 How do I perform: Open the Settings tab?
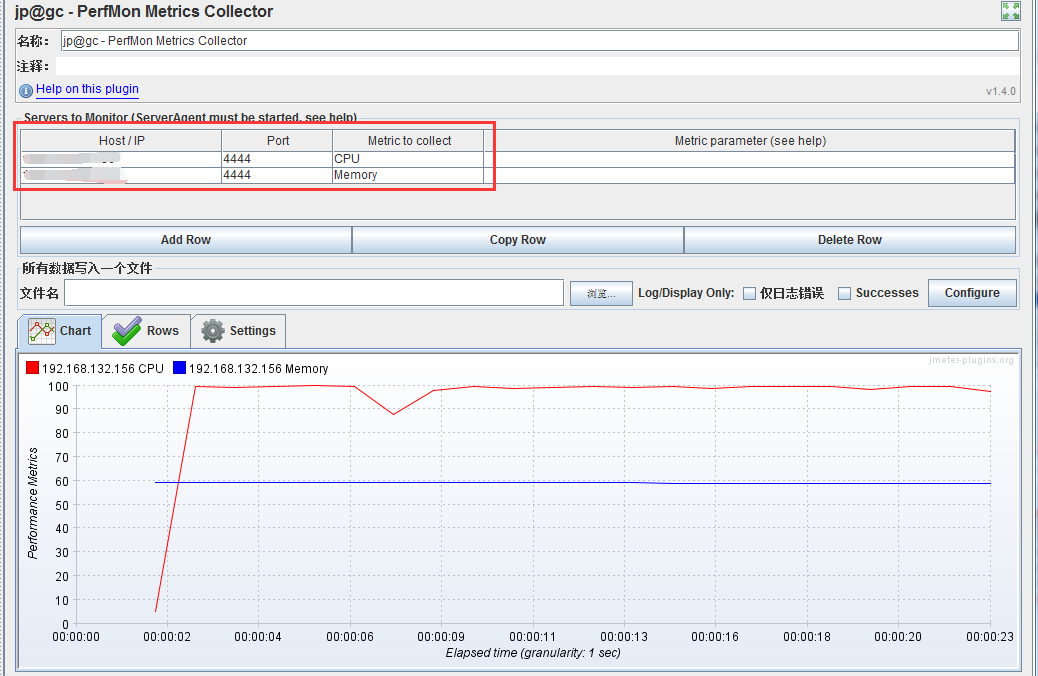point(239,330)
